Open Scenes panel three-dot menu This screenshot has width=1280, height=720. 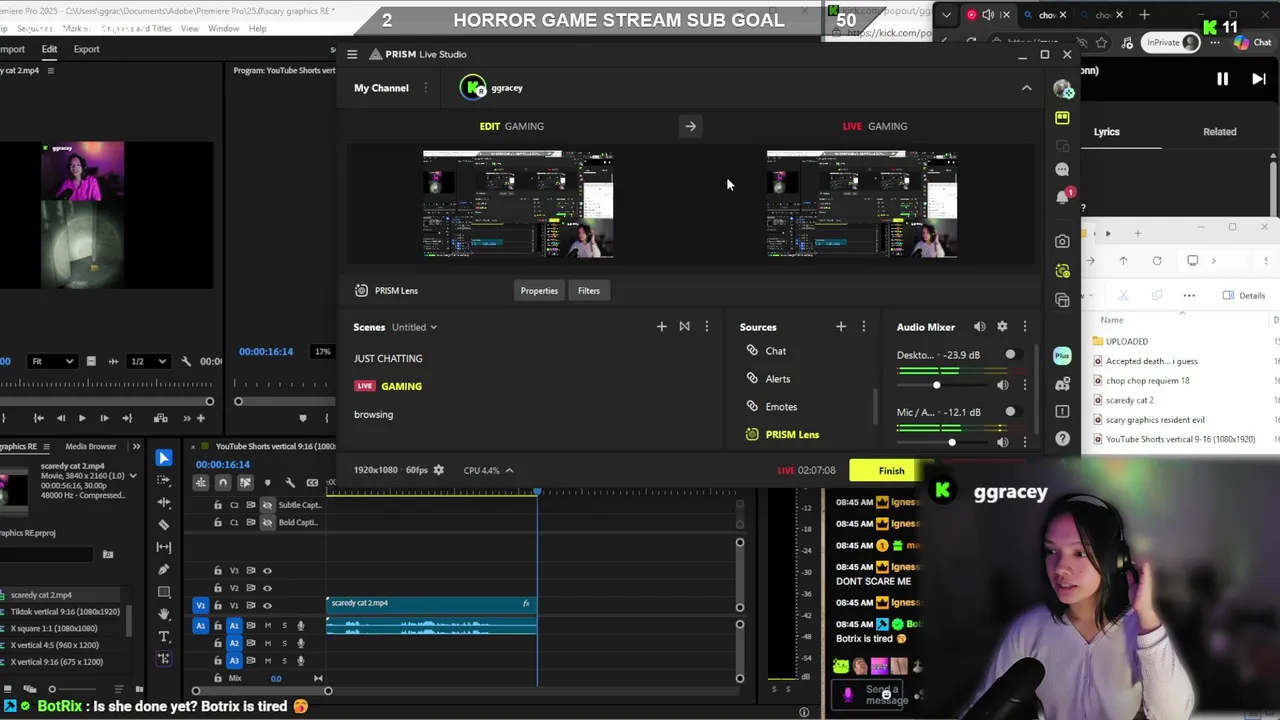(706, 327)
